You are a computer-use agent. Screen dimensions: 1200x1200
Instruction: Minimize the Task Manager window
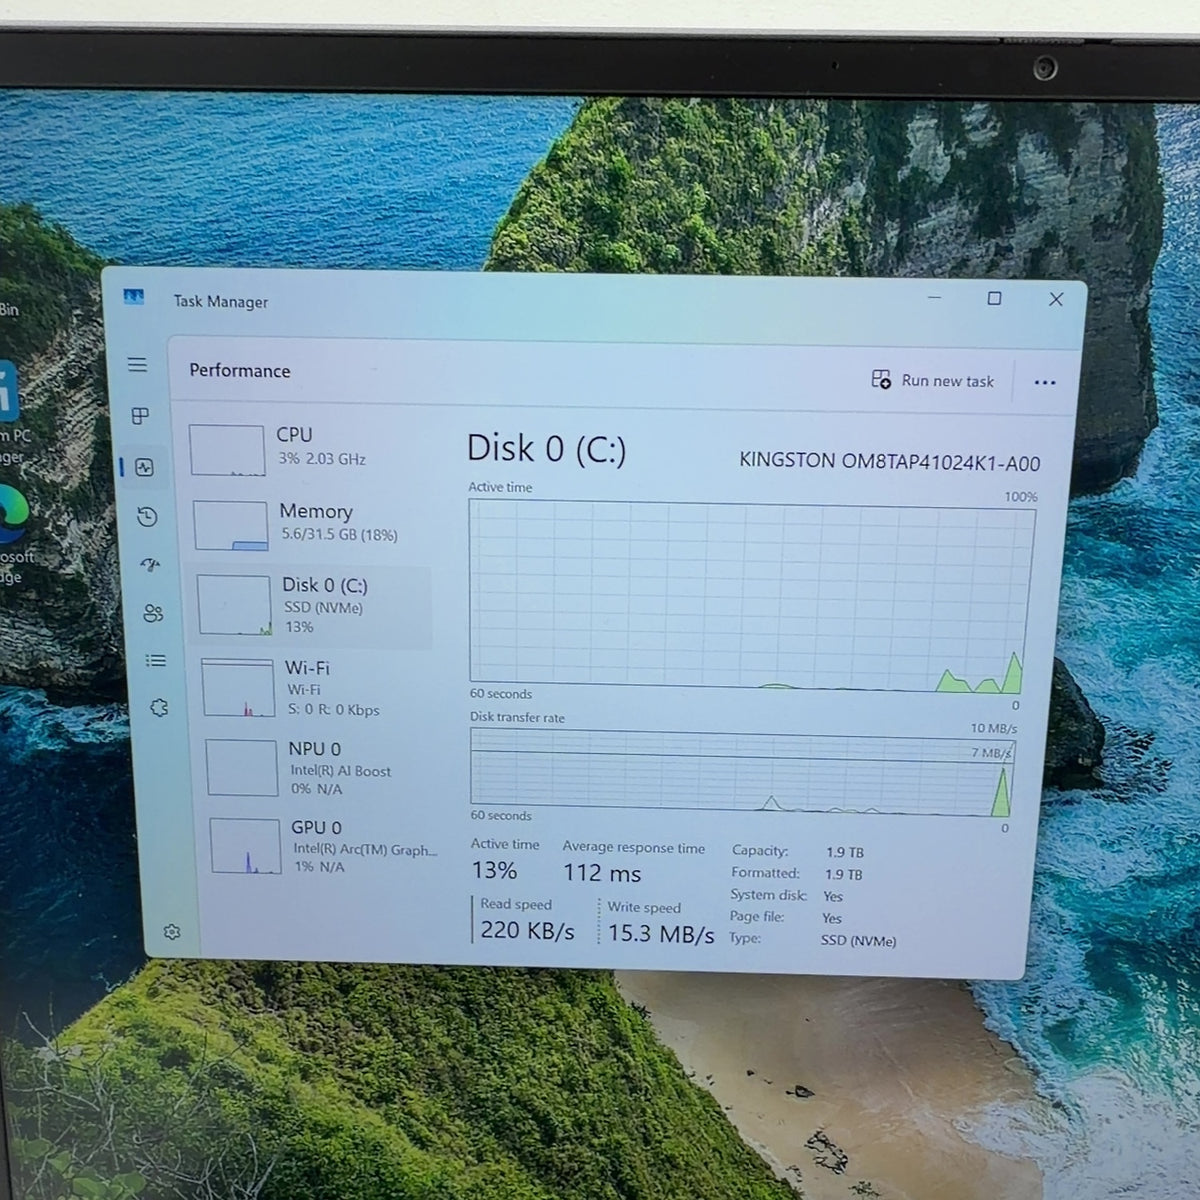click(x=934, y=297)
